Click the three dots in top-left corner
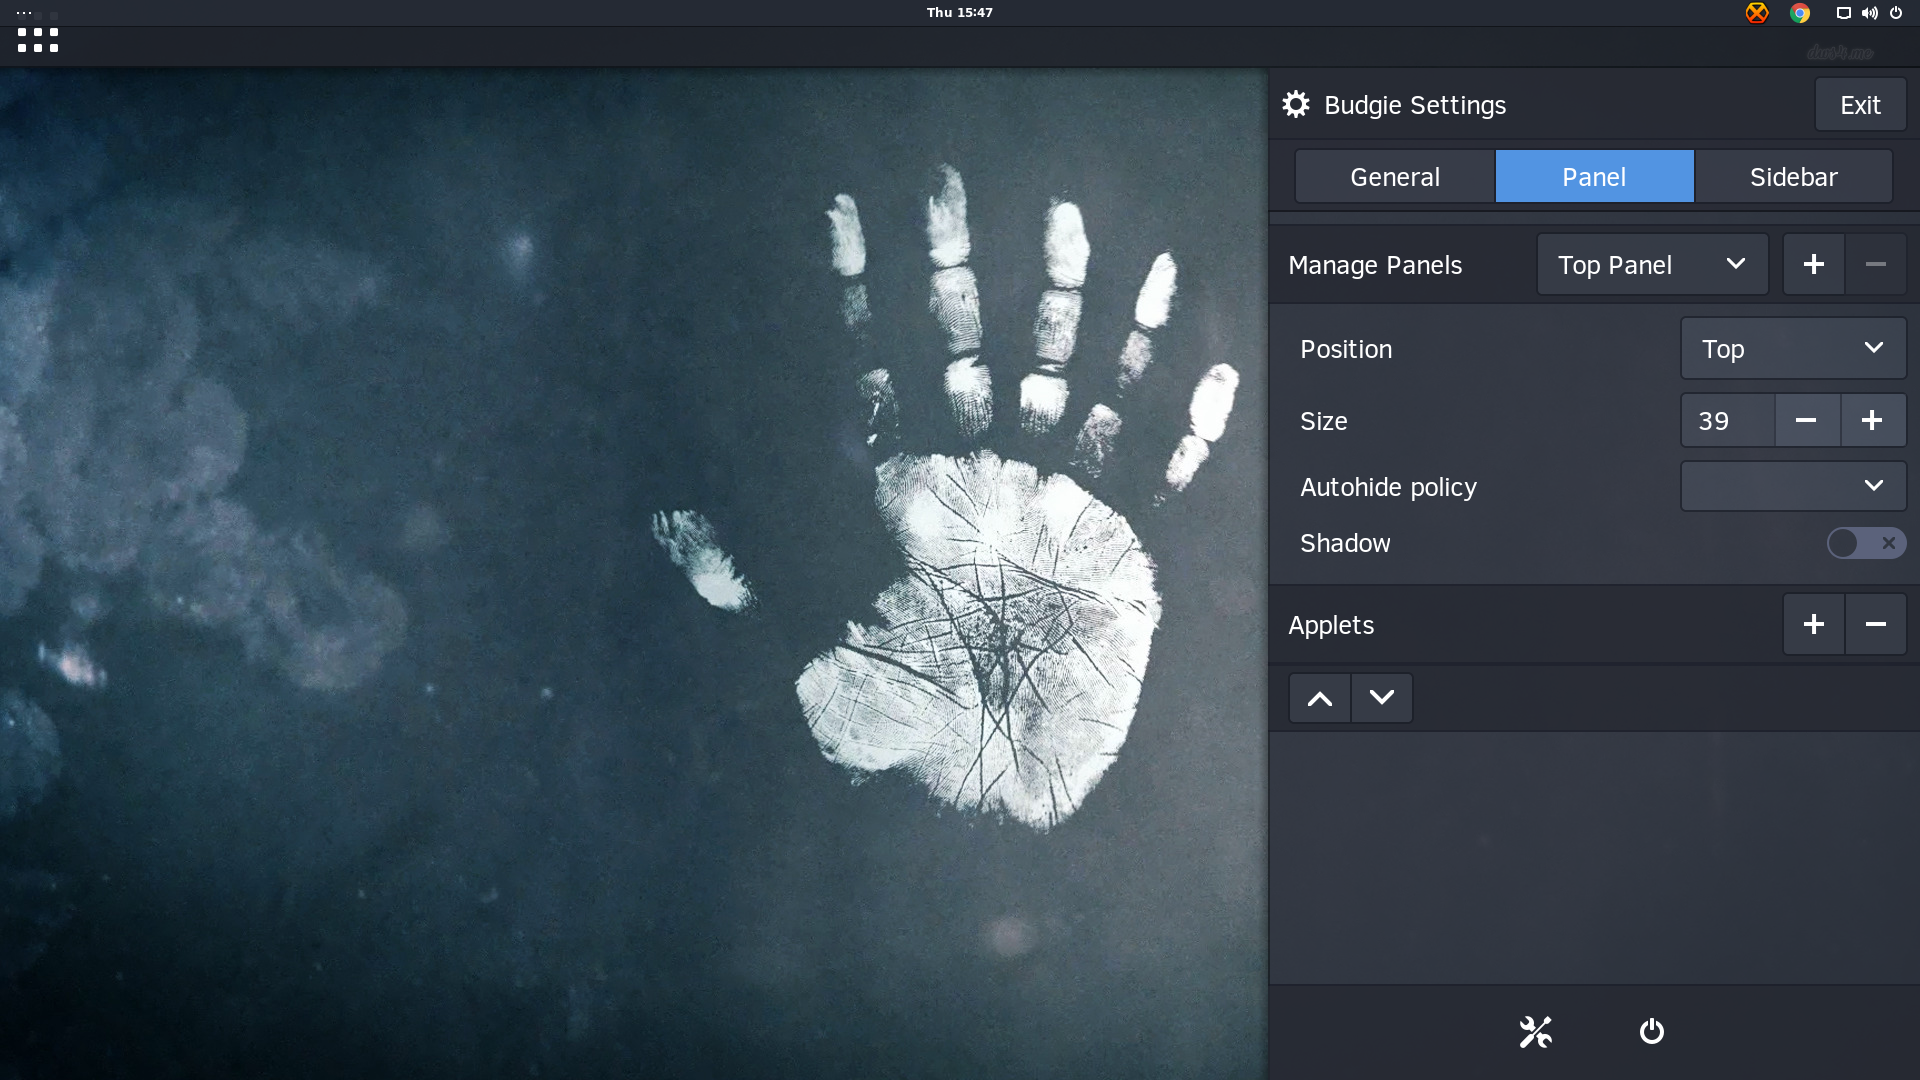1920x1080 pixels. 24,13
